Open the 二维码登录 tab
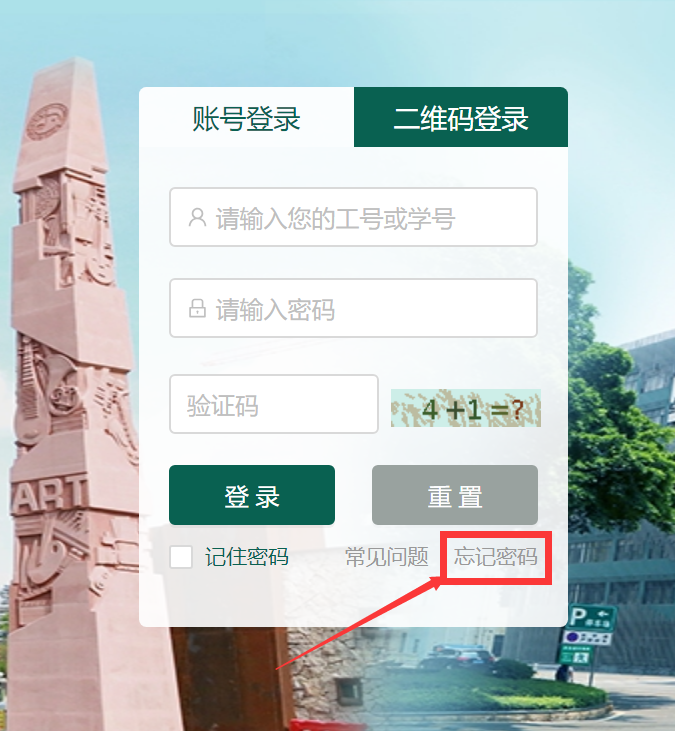This screenshot has width=675, height=731. [461, 117]
